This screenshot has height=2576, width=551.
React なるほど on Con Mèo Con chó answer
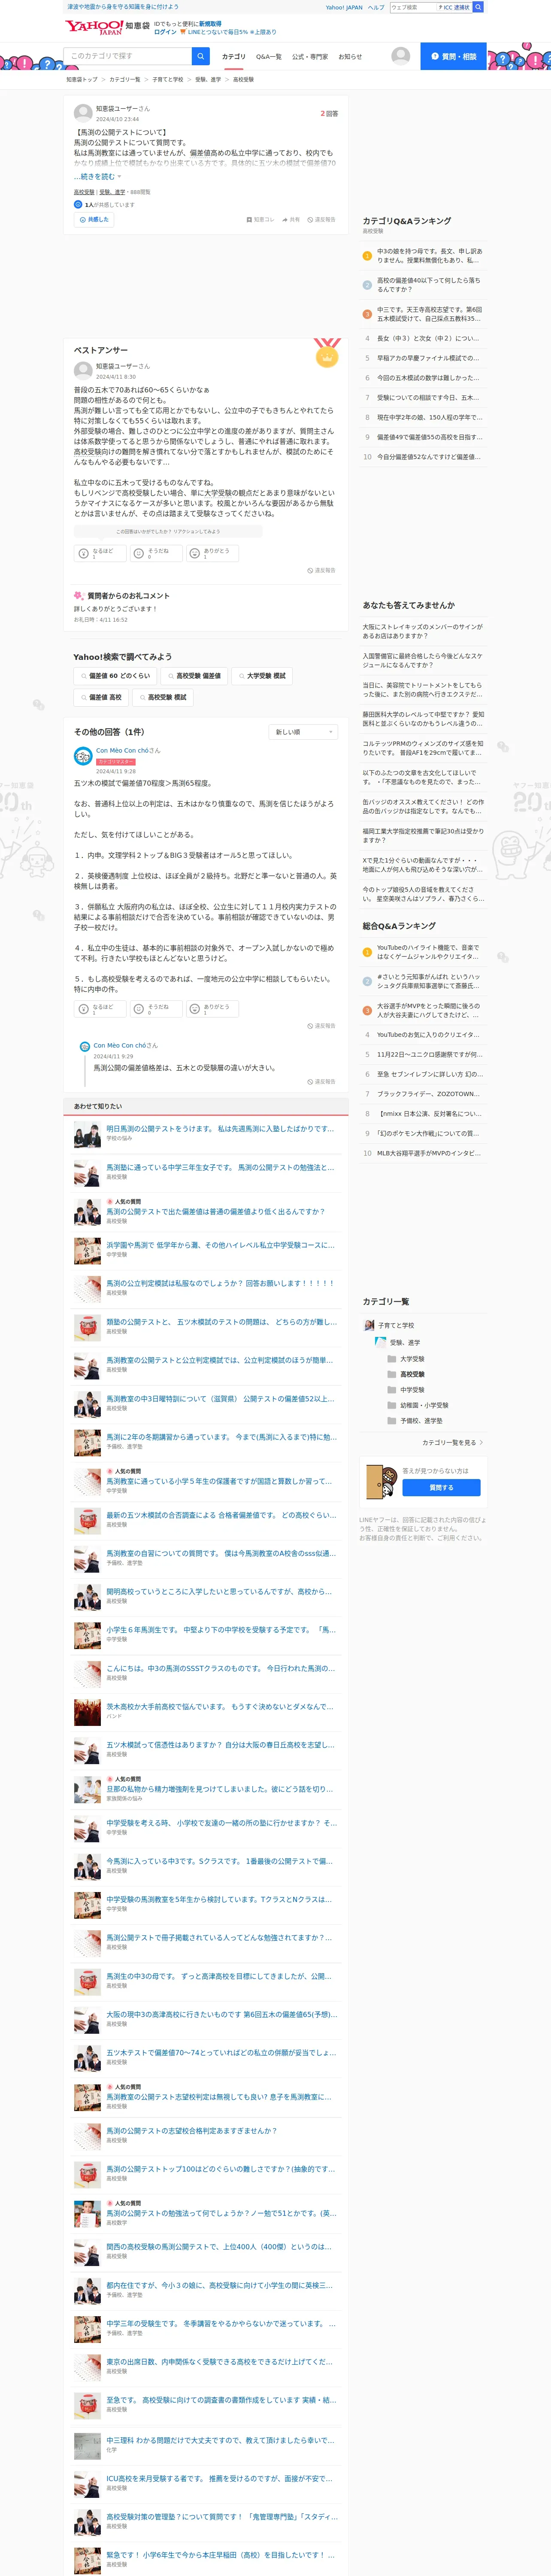tap(100, 1008)
